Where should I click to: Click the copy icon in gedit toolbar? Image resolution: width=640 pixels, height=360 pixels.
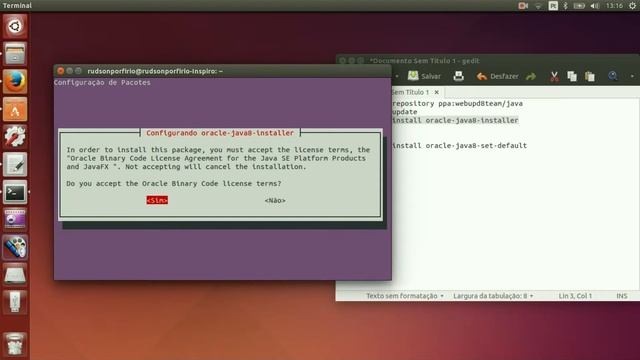click(x=572, y=76)
